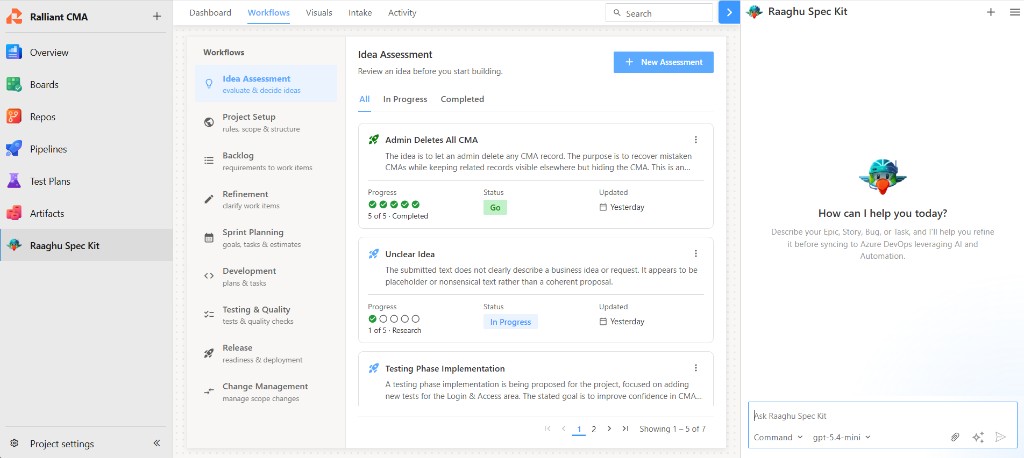Filter by Completed tab

462,99
